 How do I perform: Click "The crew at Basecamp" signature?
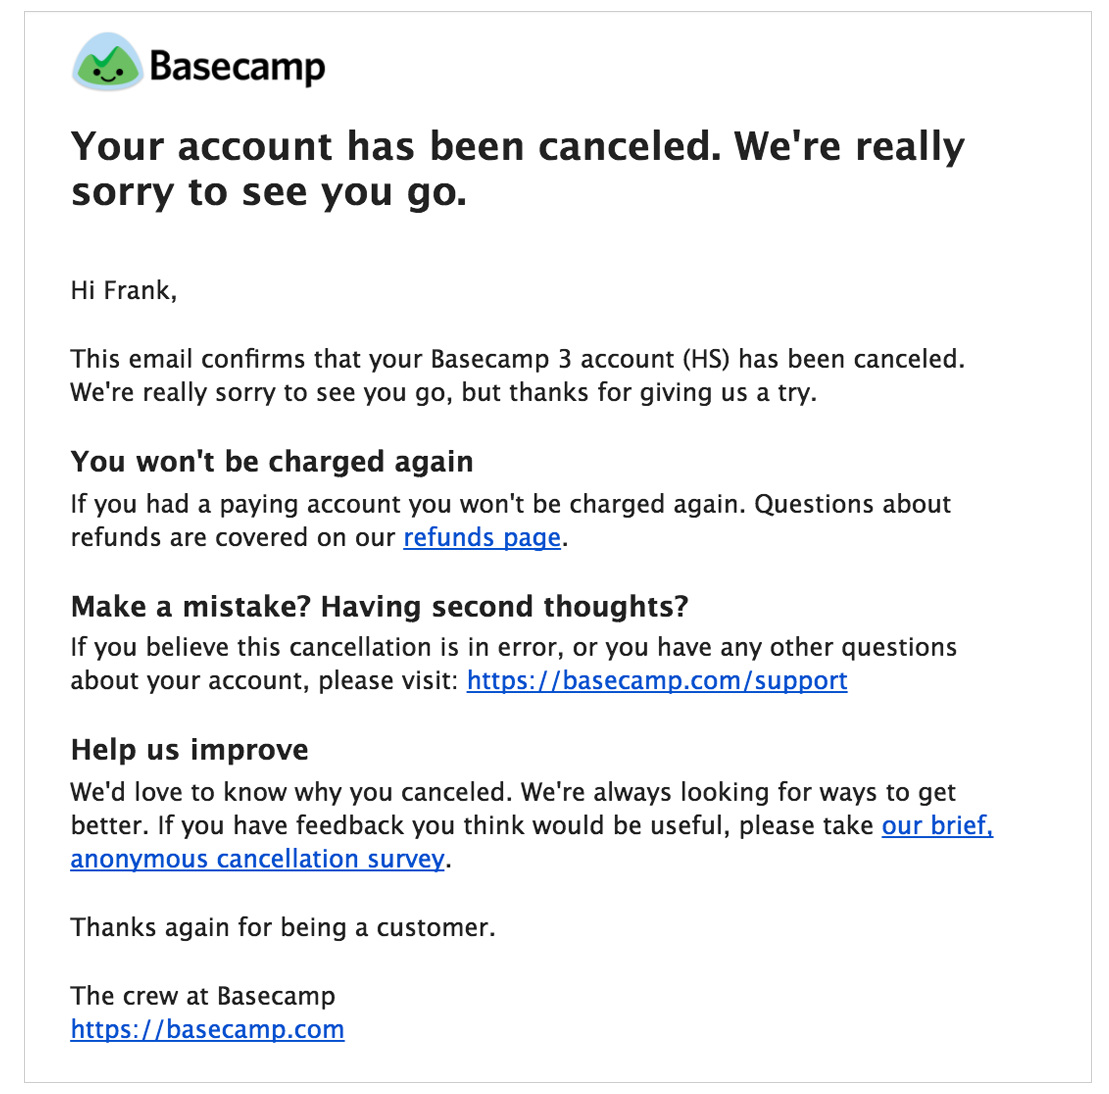coord(203,996)
